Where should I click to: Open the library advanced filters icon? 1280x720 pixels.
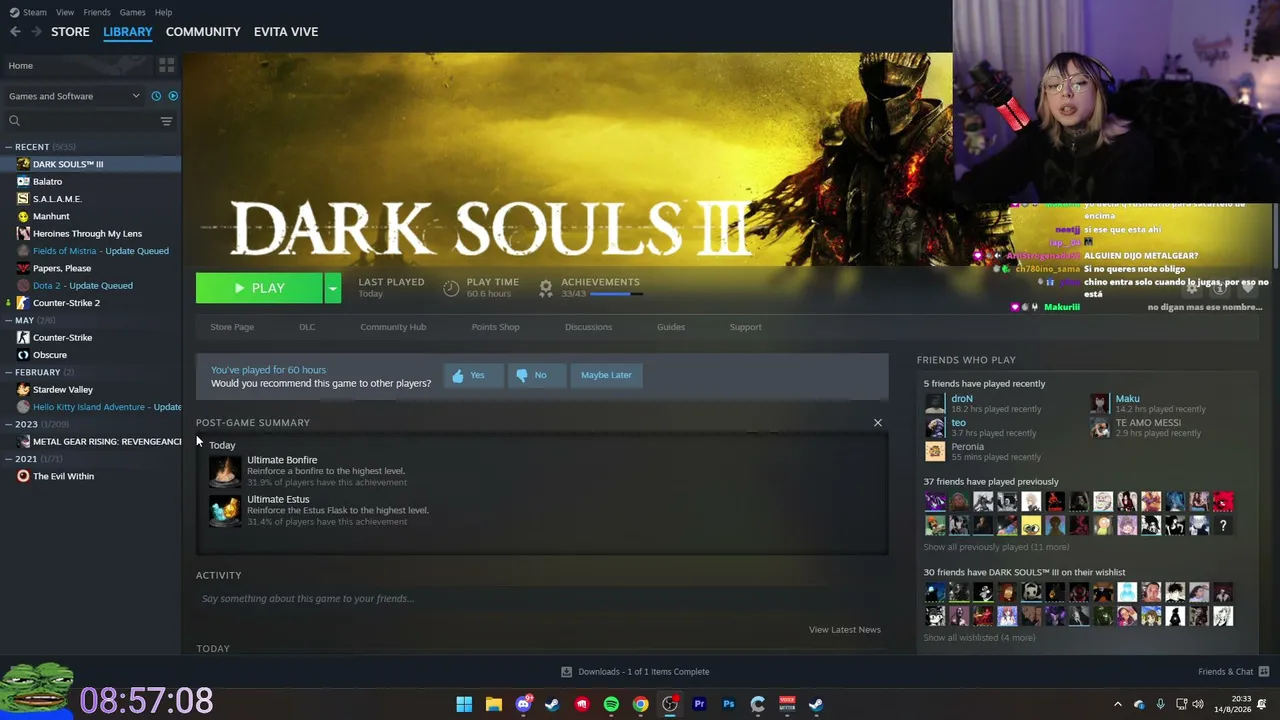point(166,121)
